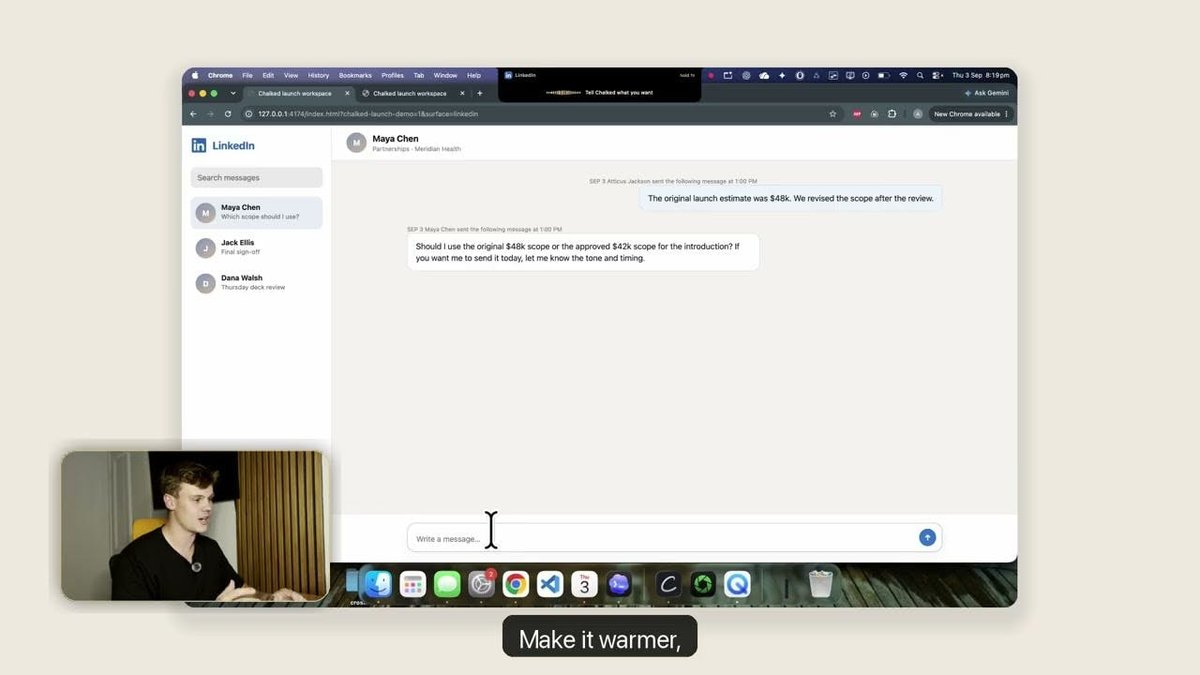
Task: Open the Trash from the Dock
Action: click(x=821, y=584)
